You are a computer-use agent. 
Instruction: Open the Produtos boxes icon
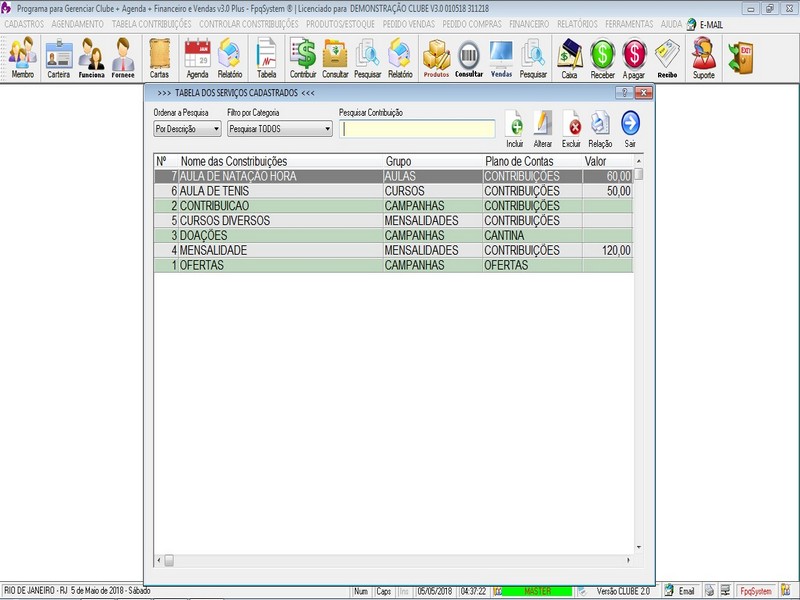436,58
